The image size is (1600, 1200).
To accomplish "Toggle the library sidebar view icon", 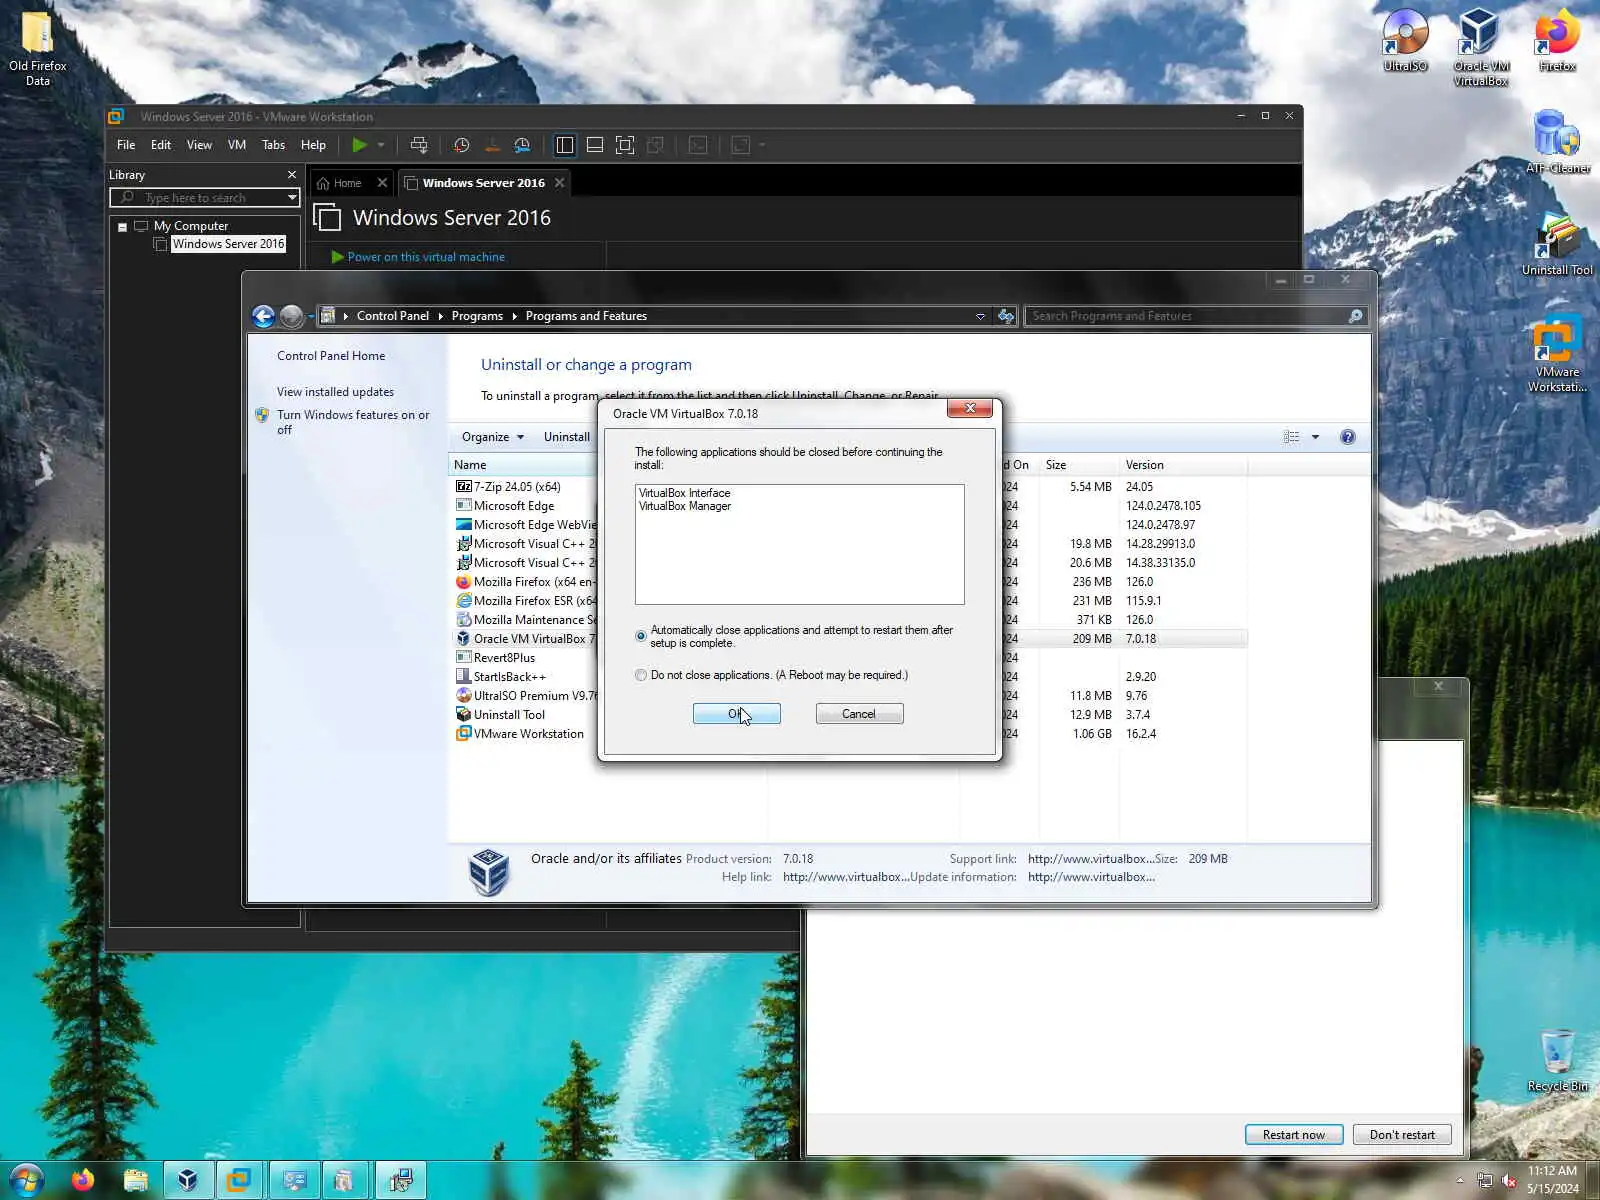I will click(565, 145).
